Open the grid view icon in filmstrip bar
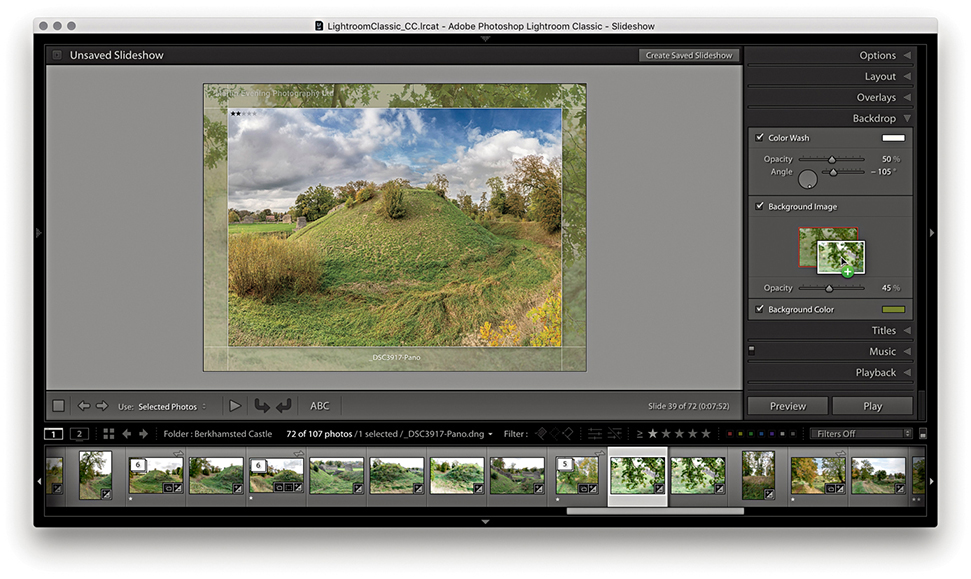 point(108,434)
